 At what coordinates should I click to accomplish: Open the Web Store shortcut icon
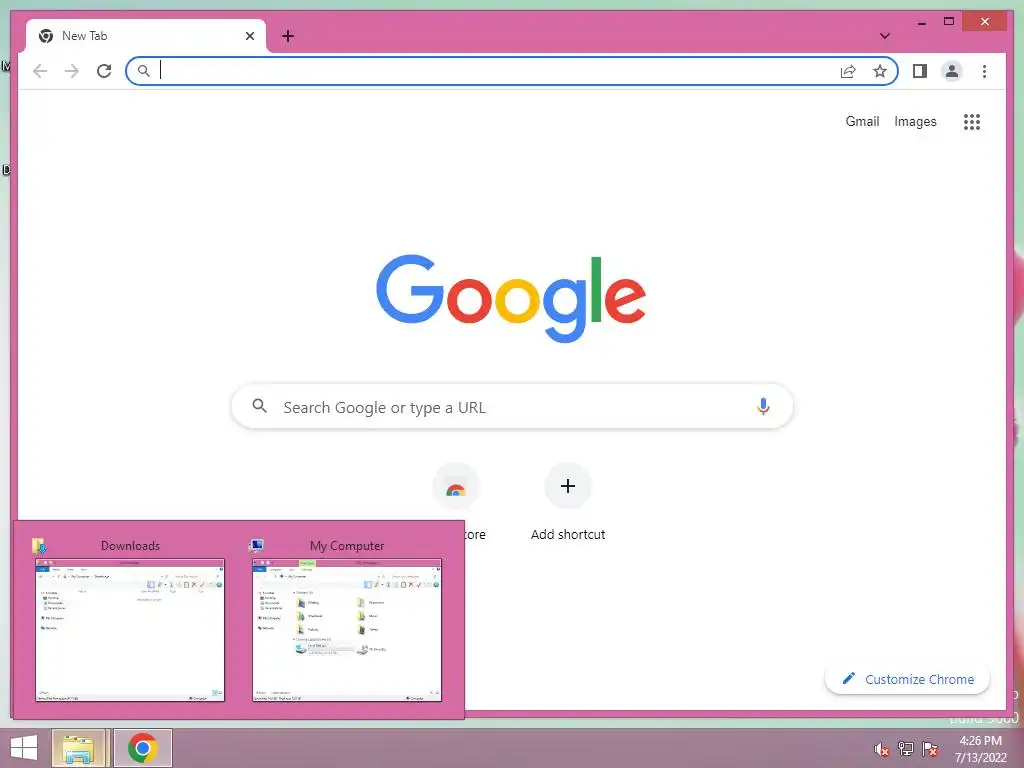[456, 487]
